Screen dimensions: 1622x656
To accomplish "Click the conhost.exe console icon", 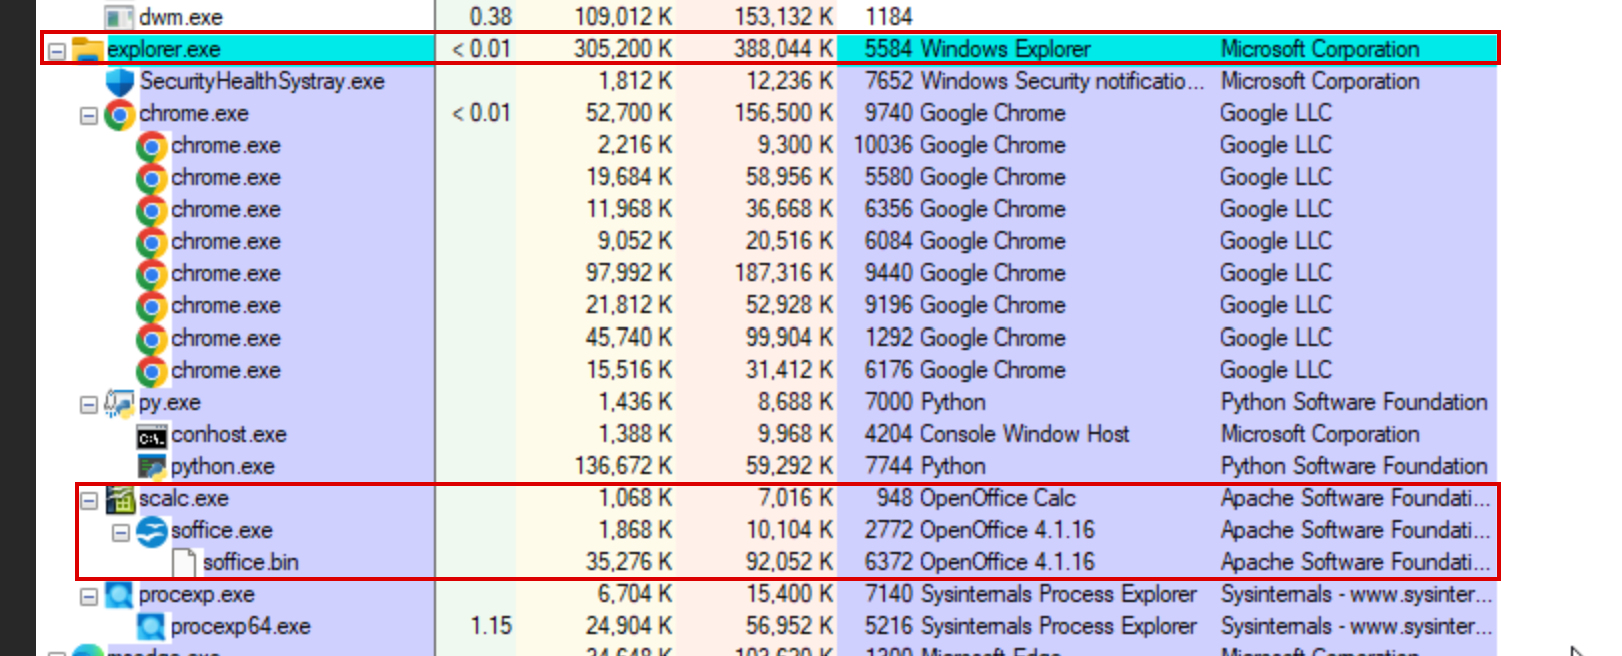I will pos(152,436).
